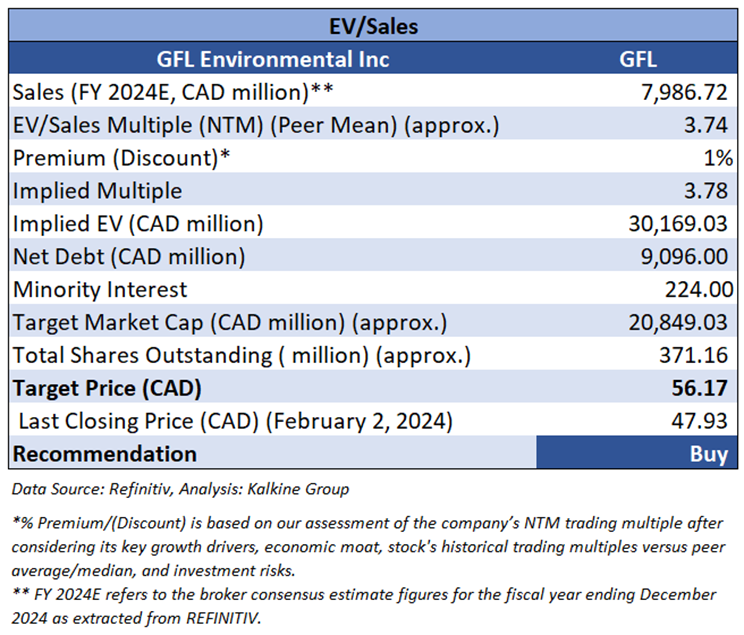The image size is (744, 635).
Task: Click the Total Shares Outstanding label
Action: point(242,355)
